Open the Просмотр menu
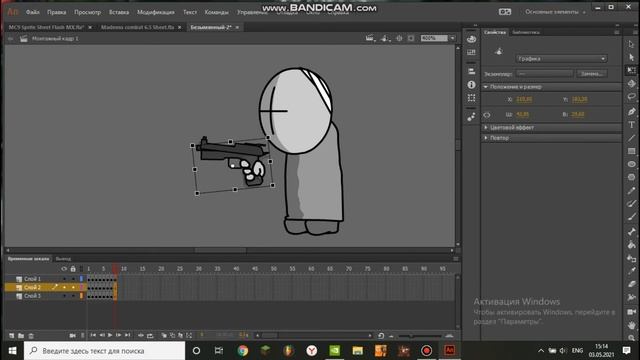Screen dimensions: 640x360 click(x=87, y=12)
